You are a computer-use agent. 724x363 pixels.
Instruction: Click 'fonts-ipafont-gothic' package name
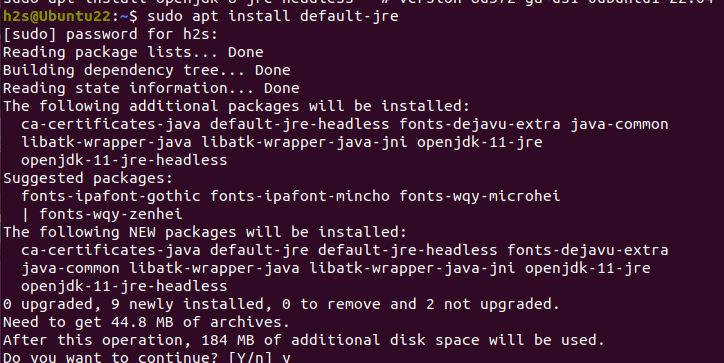(x=111, y=196)
